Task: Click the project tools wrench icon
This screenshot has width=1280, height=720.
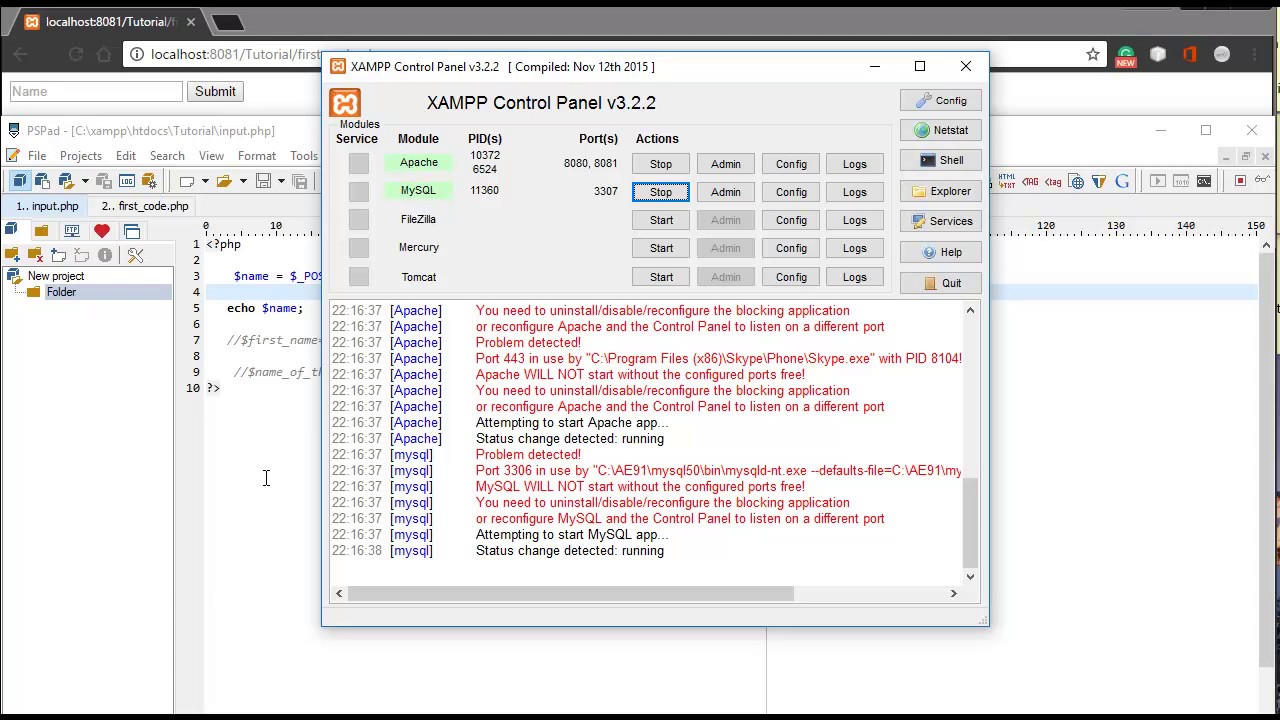Action: pyautogui.click(x=135, y=256)
